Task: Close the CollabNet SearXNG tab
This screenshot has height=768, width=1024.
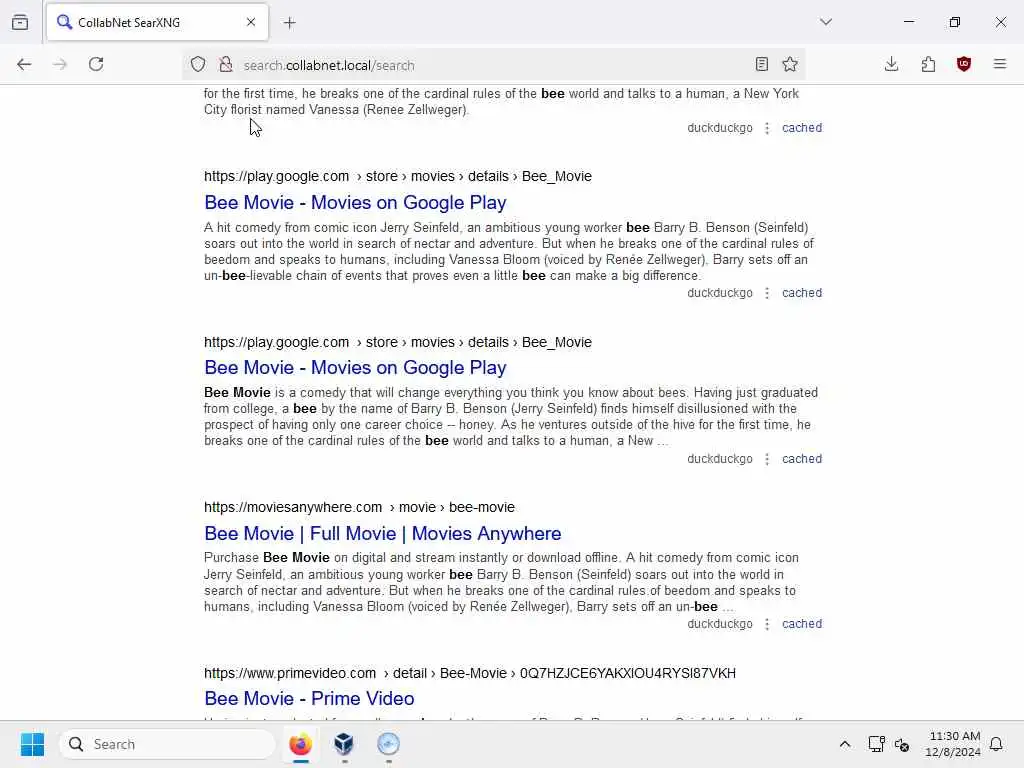Action: click(251, 22)
